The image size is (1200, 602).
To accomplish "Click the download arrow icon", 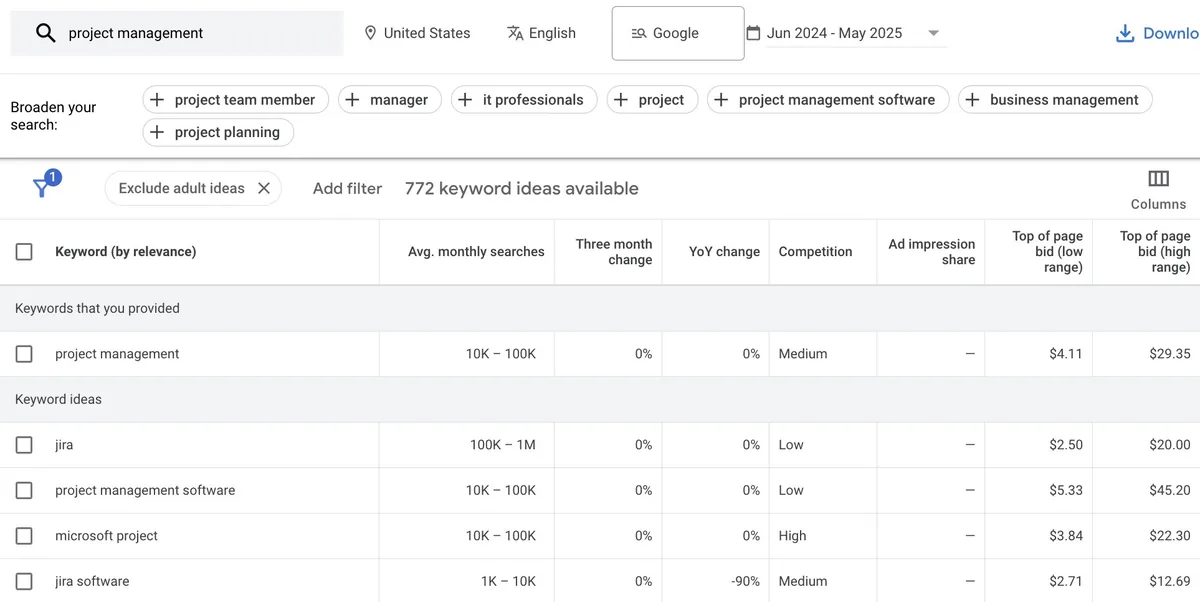I will [1125, 34].
